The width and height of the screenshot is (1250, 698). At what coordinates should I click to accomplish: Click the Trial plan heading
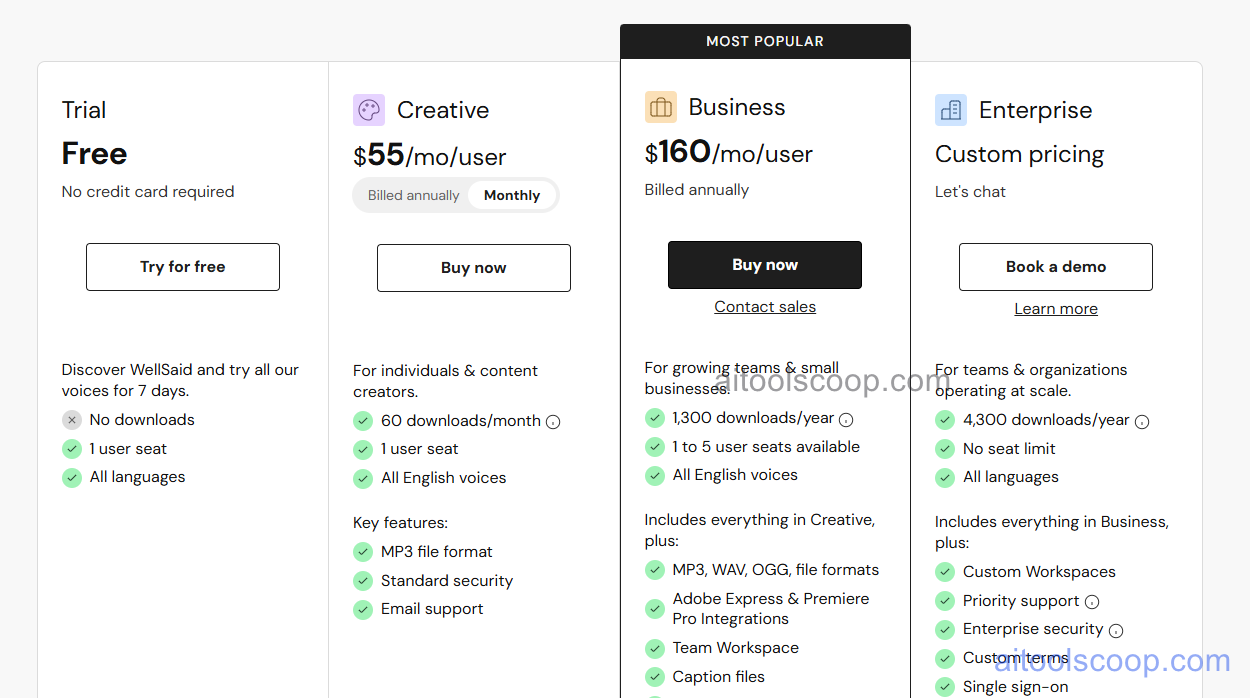(x=84, y=110)
